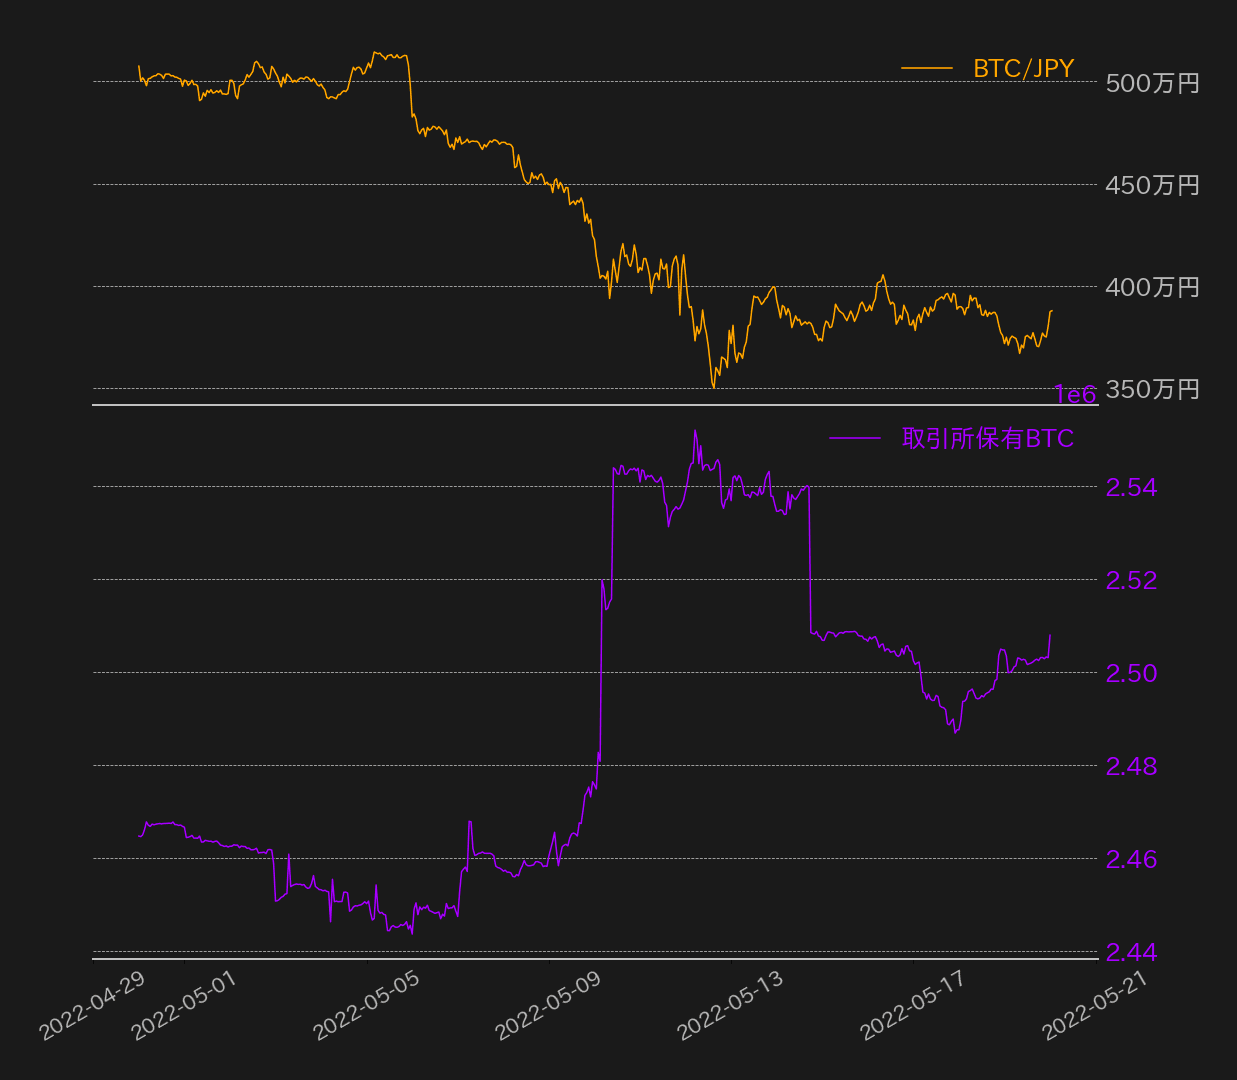Click the 2.44 holdings axis tick label
This screenshot has width=1237, height=1080.
click(1131, 953)
